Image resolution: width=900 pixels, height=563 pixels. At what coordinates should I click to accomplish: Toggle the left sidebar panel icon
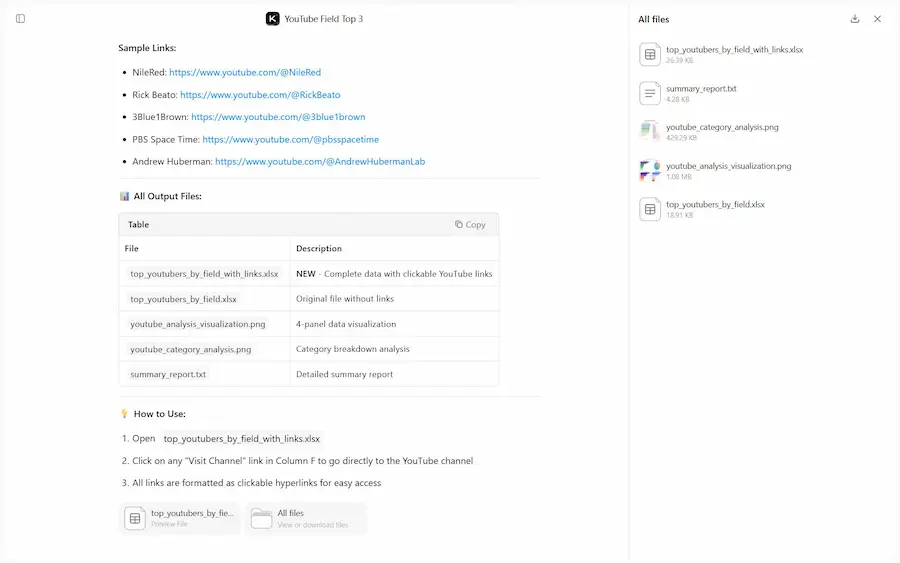[20, 19]
